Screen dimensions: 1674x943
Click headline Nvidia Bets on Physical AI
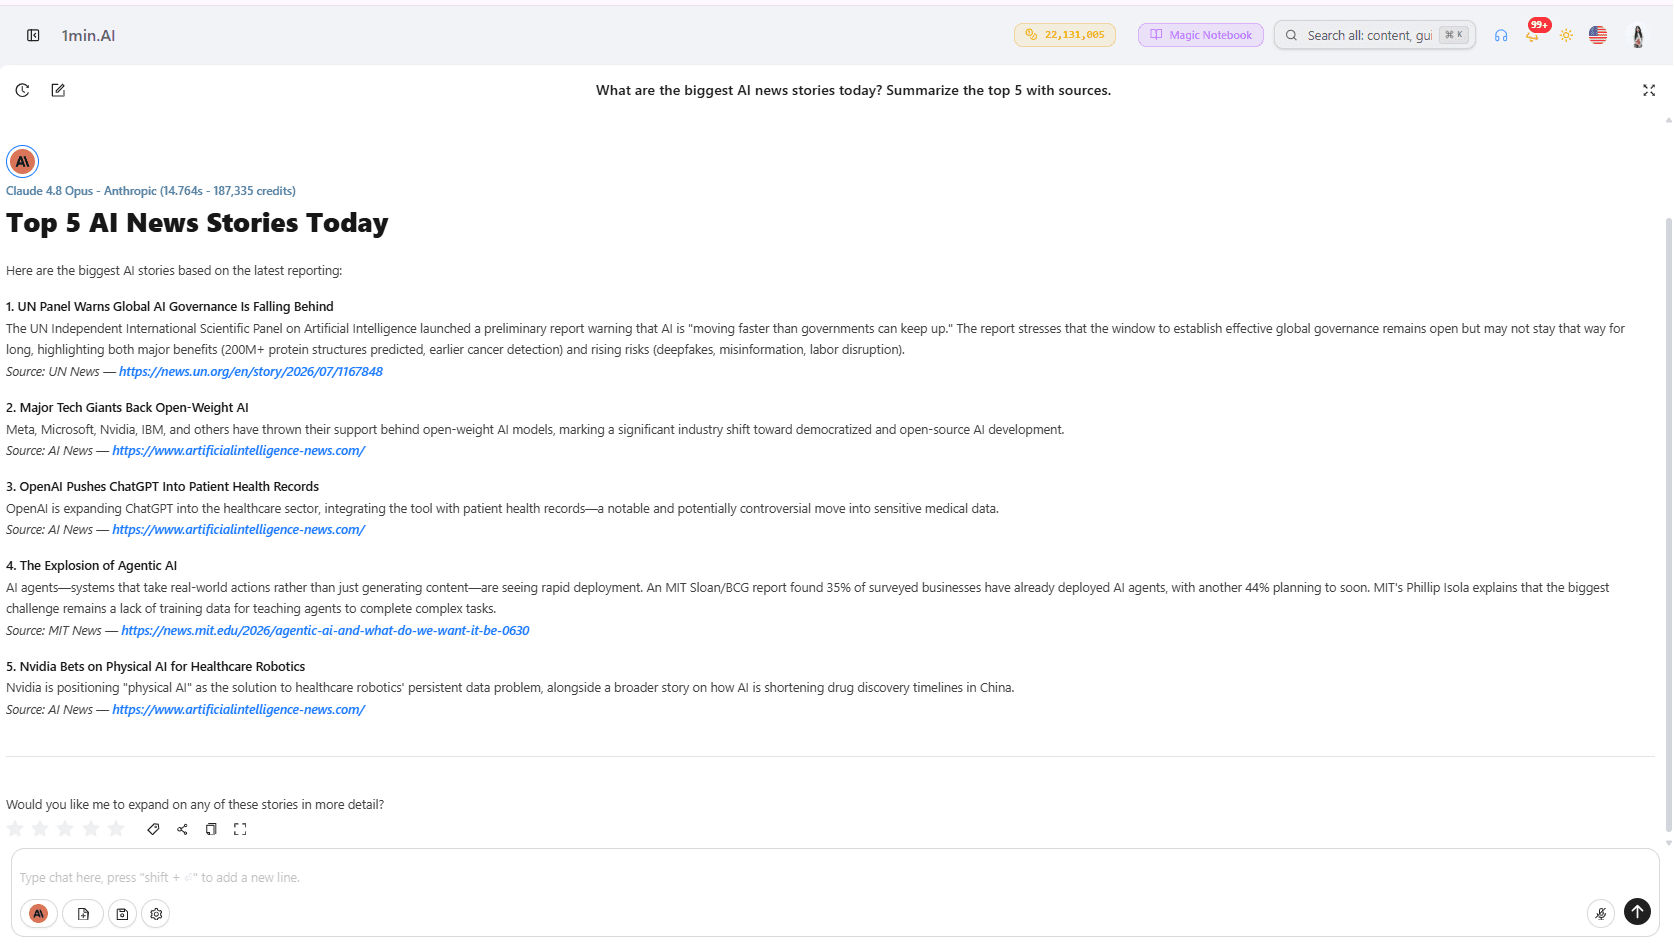click(x=155, y=667)
